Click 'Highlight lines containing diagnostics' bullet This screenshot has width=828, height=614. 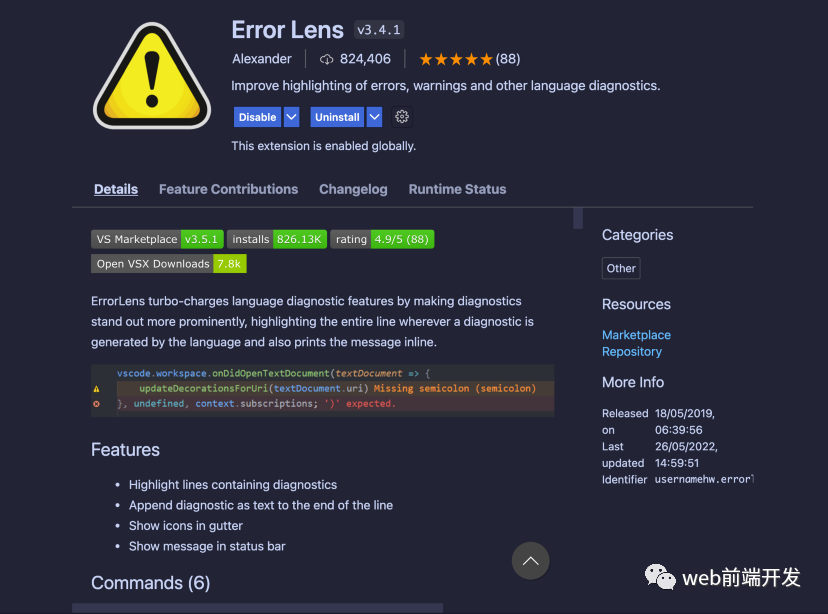coord(233,485)
